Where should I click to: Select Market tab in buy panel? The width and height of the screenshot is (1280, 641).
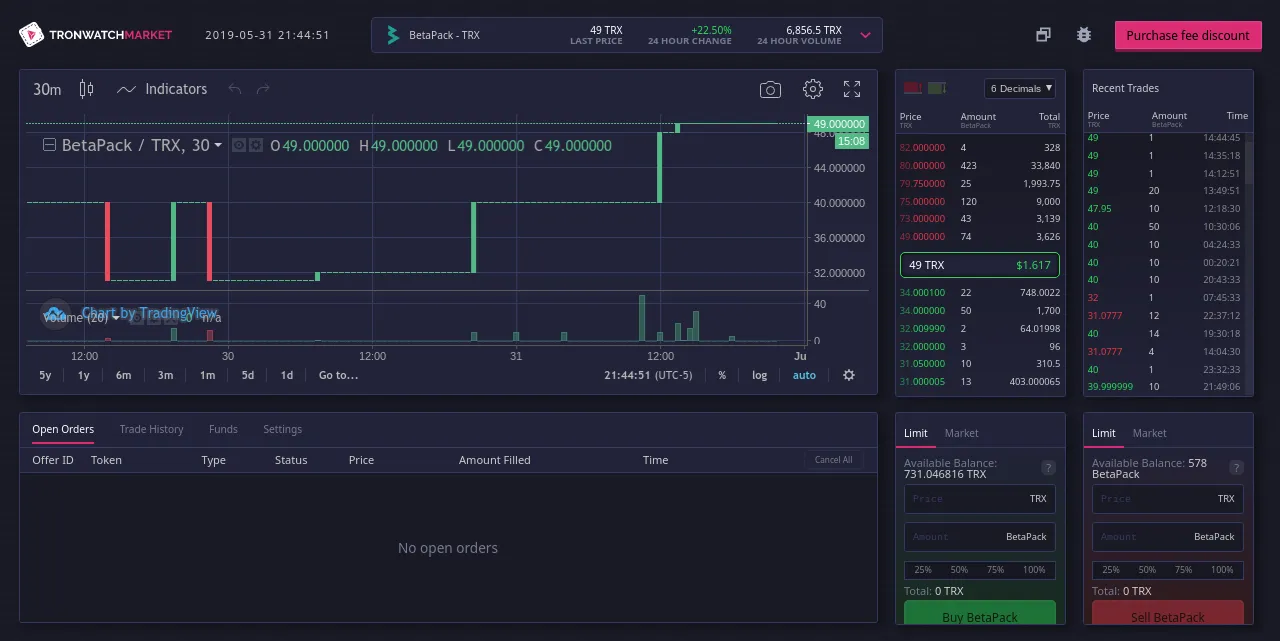tap(961, 433)
